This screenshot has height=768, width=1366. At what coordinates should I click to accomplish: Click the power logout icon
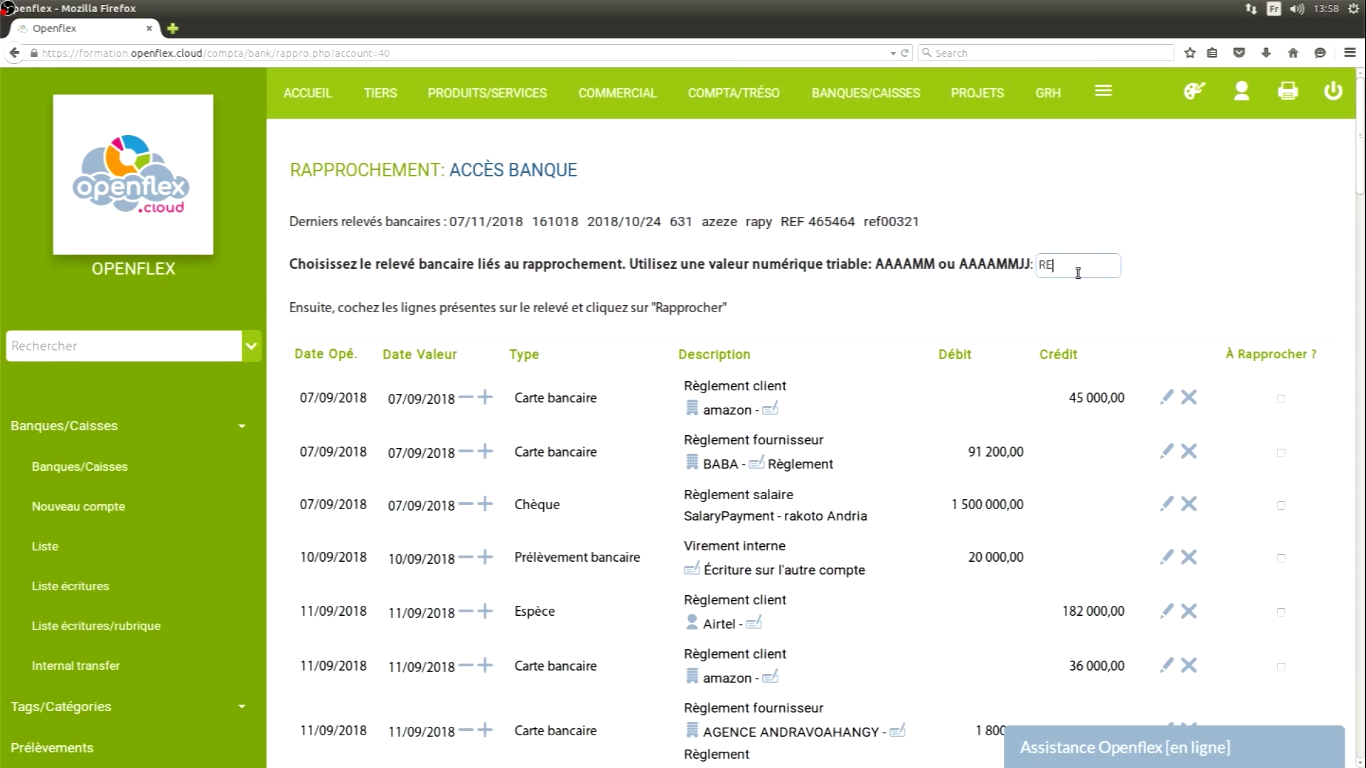coord(1333,91)
